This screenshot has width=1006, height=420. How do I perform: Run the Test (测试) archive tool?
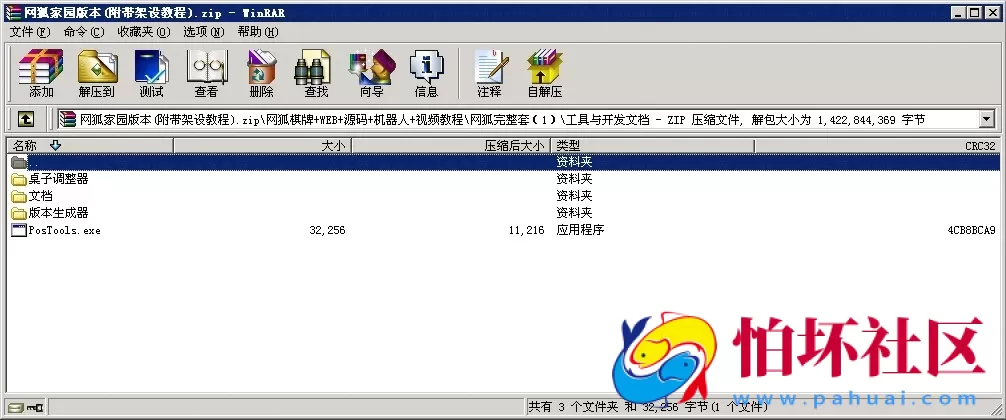151,73
